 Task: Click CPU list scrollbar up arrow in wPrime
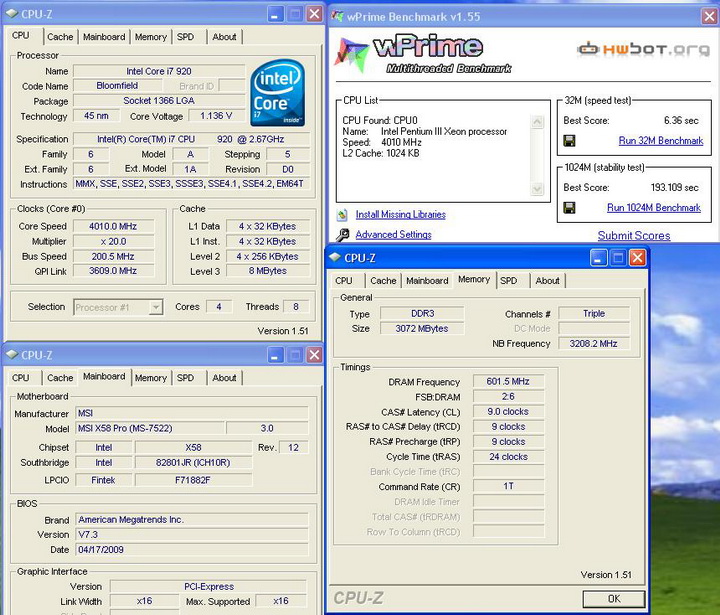click(537, 122)
